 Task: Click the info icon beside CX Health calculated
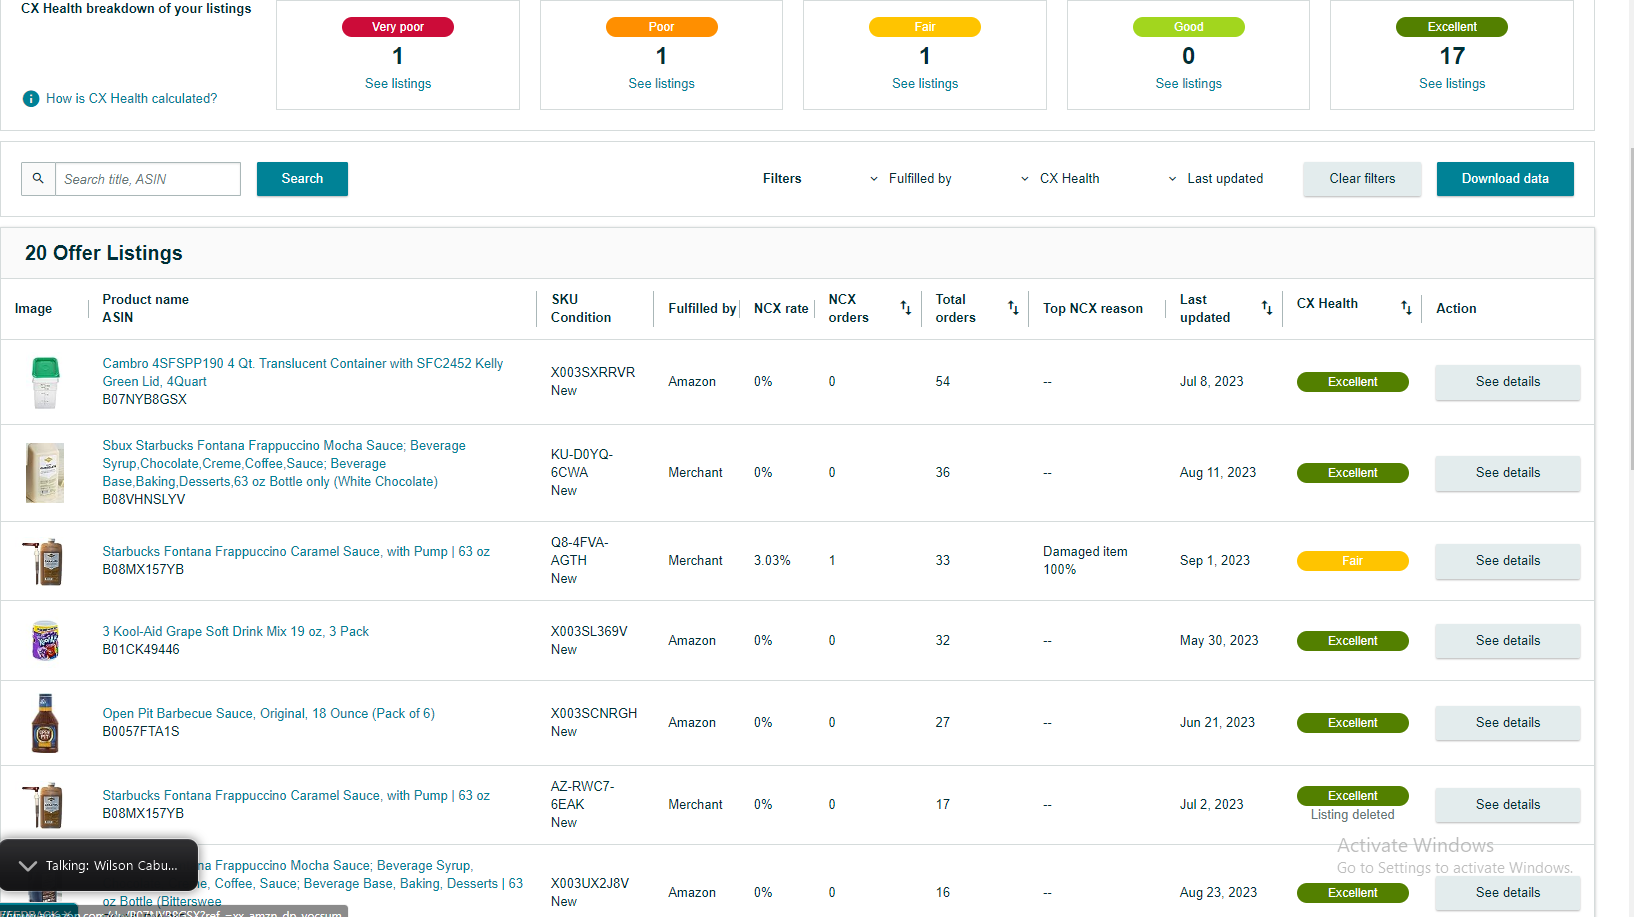point(31,99)
